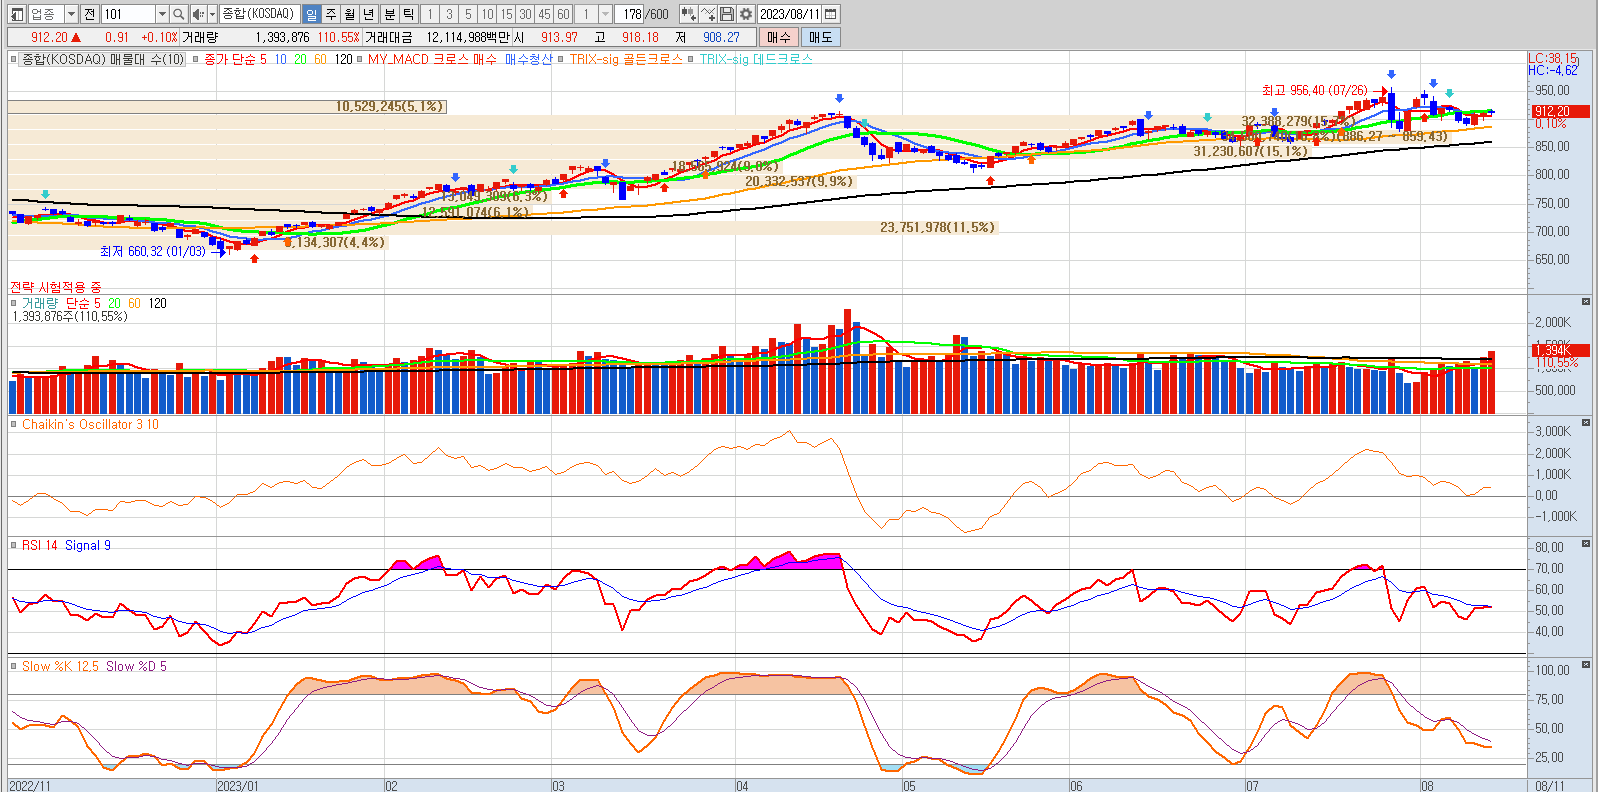
Task: Click the 종합(KOSDAQ) name field
Action: click(259, 14)
